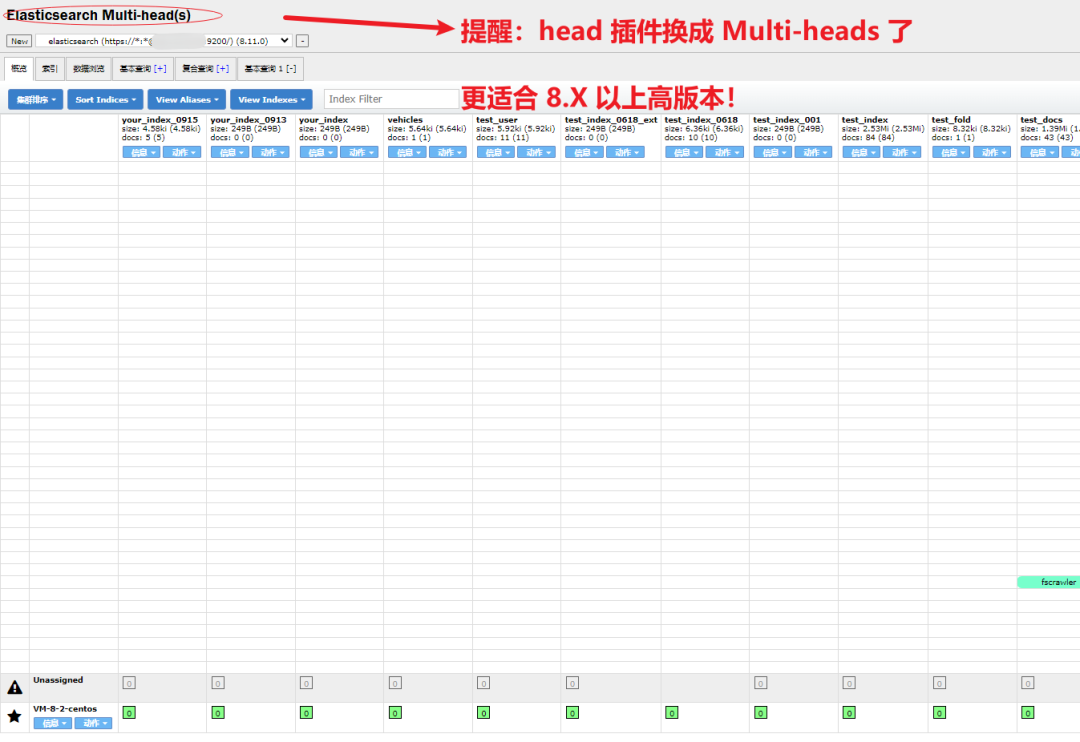
Task: Click the master node star icon
Action: (x=14, y=717)
